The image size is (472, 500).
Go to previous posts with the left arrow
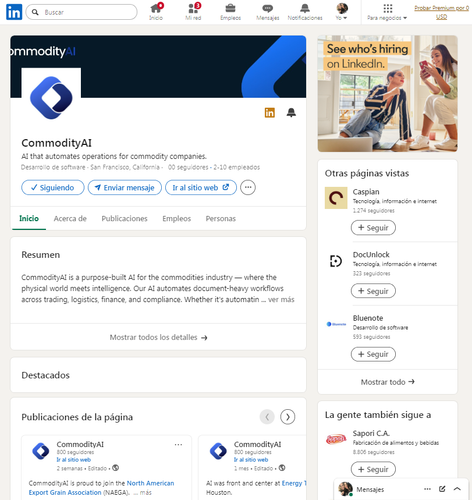pyautogui.click(x=267, y=417)
